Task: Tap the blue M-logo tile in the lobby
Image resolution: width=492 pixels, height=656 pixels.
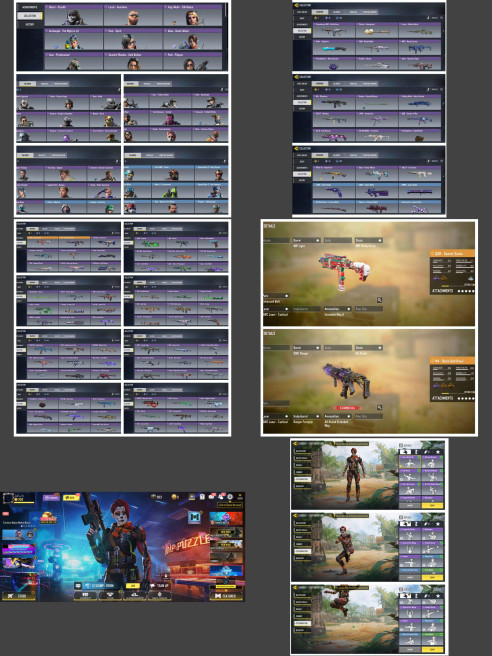Action: tap(194, 517)
